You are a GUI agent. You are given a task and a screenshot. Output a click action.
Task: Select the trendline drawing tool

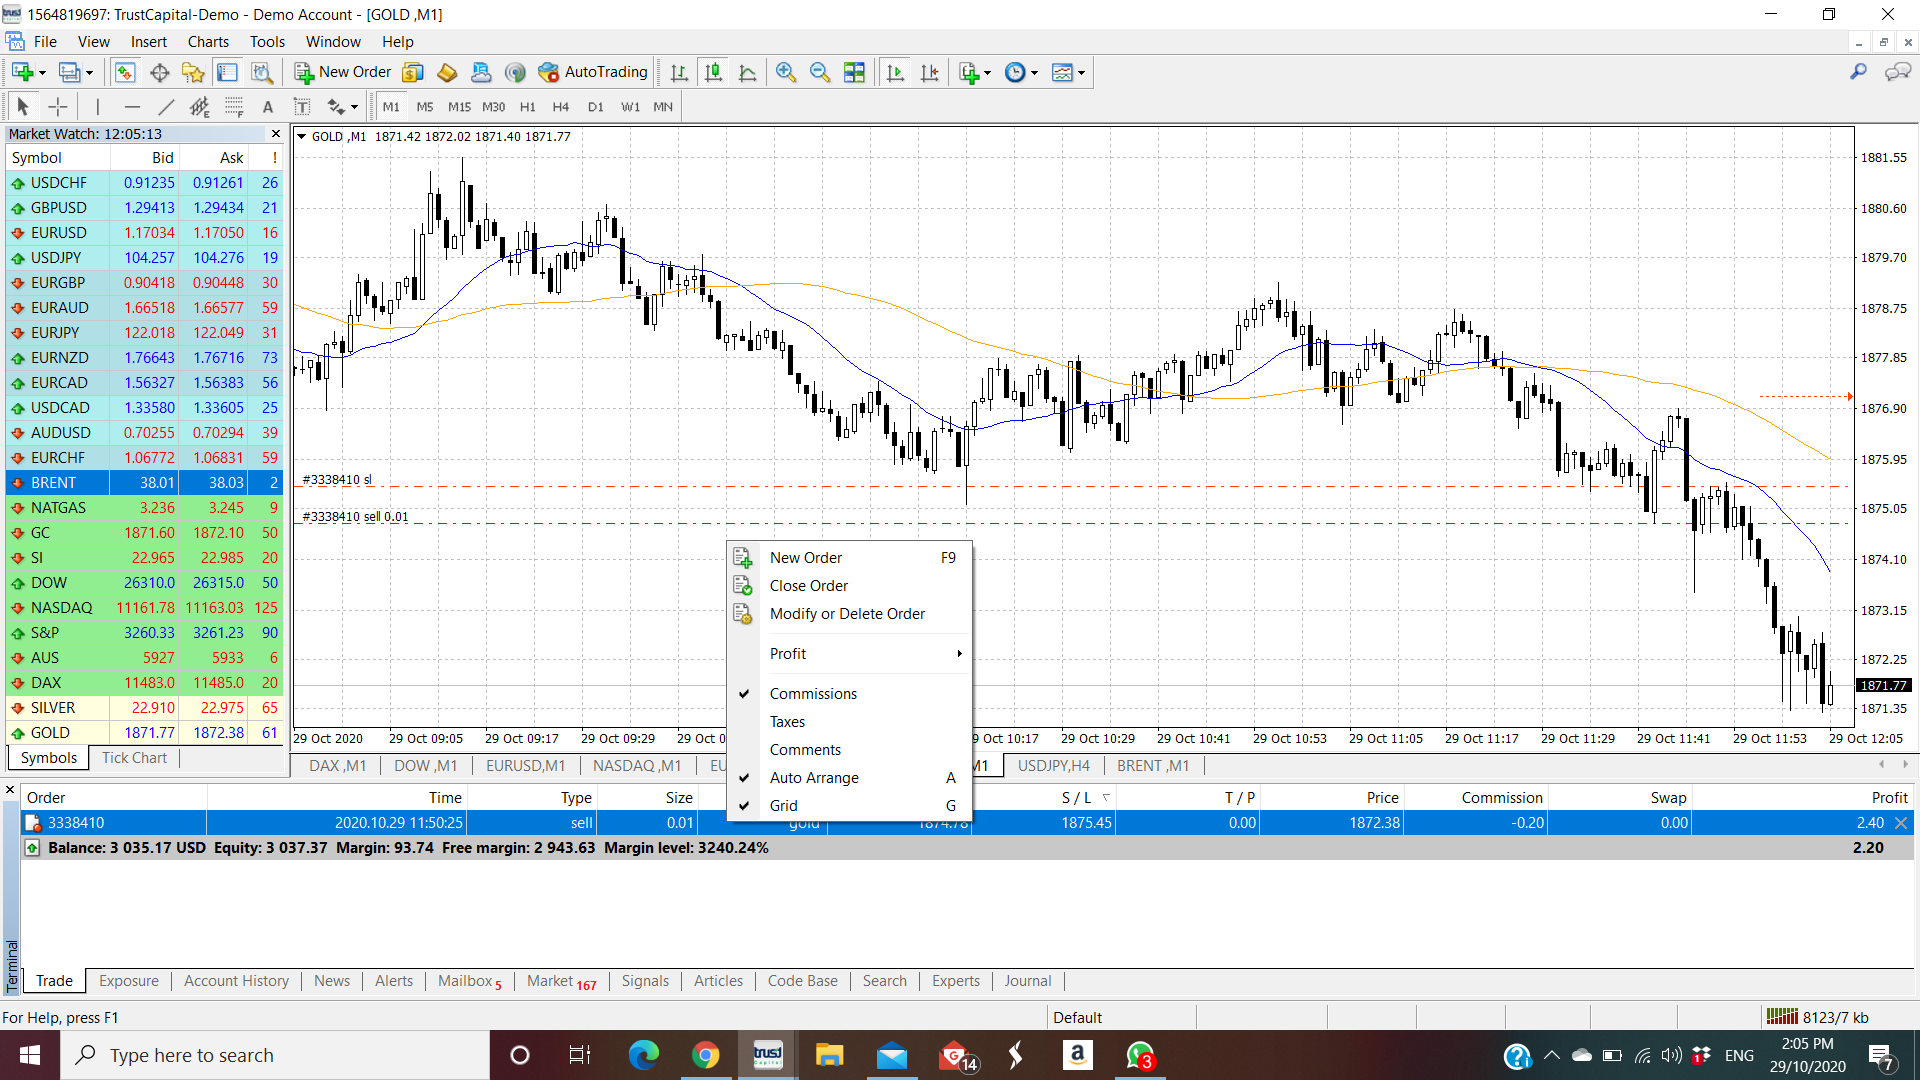165,106
